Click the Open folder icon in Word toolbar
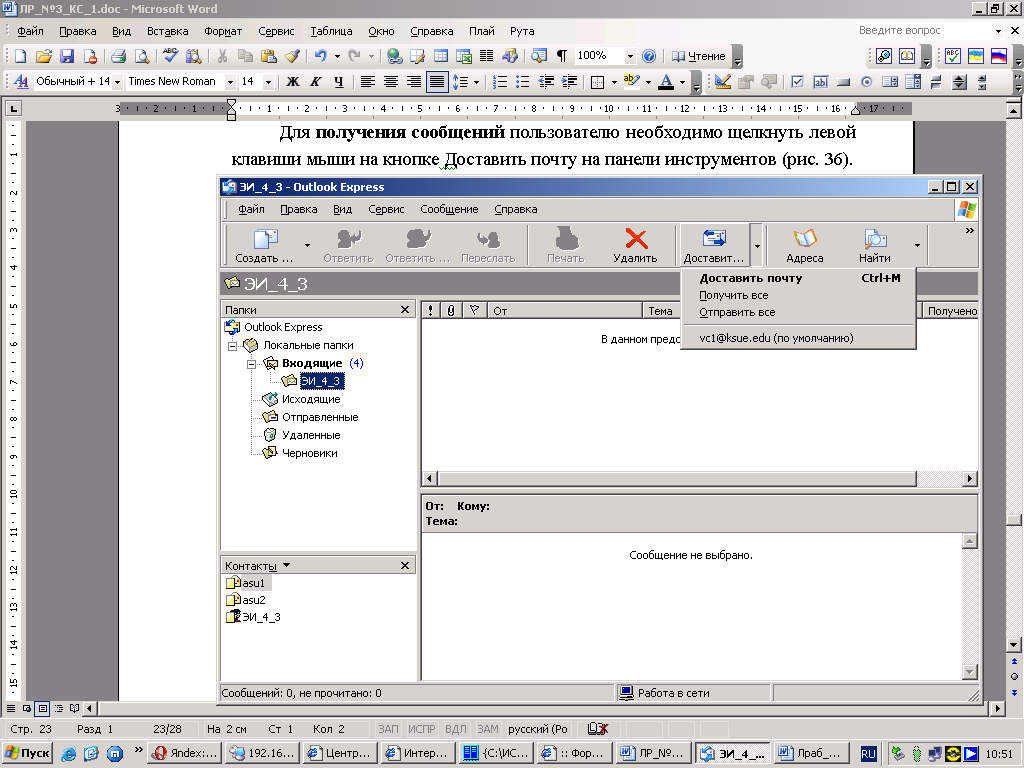Image resolution: width=1024 pixels, height=768 pixels. (x=44, y=56)
